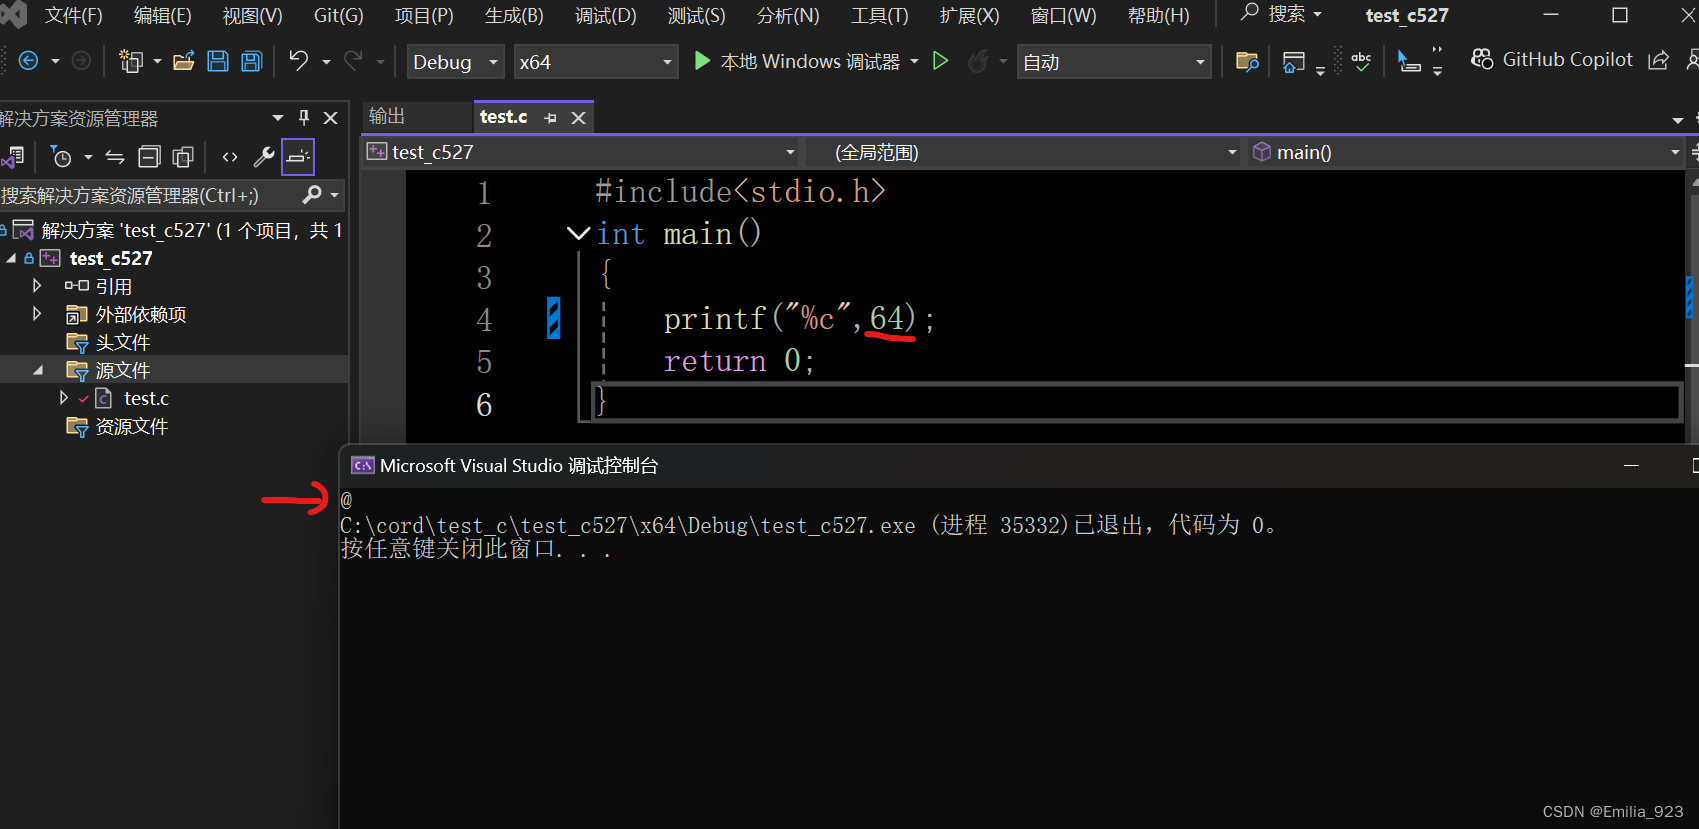Click the redo arrow icon
Image resolution: width=1699 pixels, height=829 pixels.
pos(353,61)
